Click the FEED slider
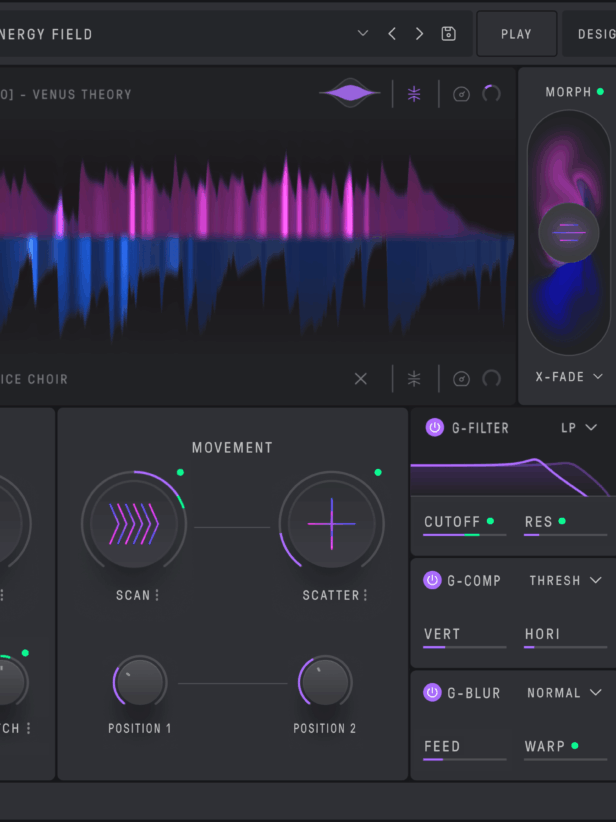 464,759
